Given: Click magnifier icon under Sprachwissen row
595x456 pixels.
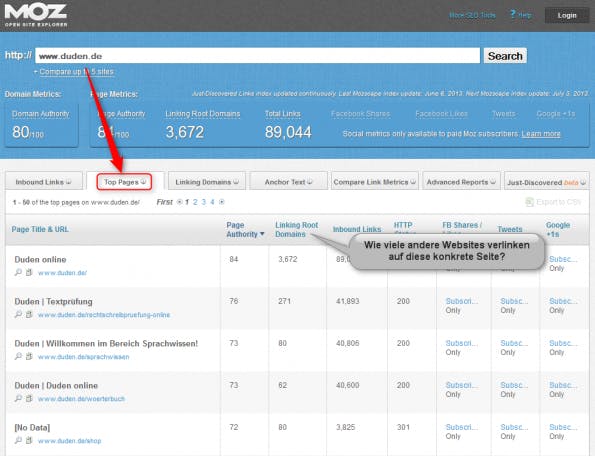Looking at the screenshot, I should coord(18,356).
